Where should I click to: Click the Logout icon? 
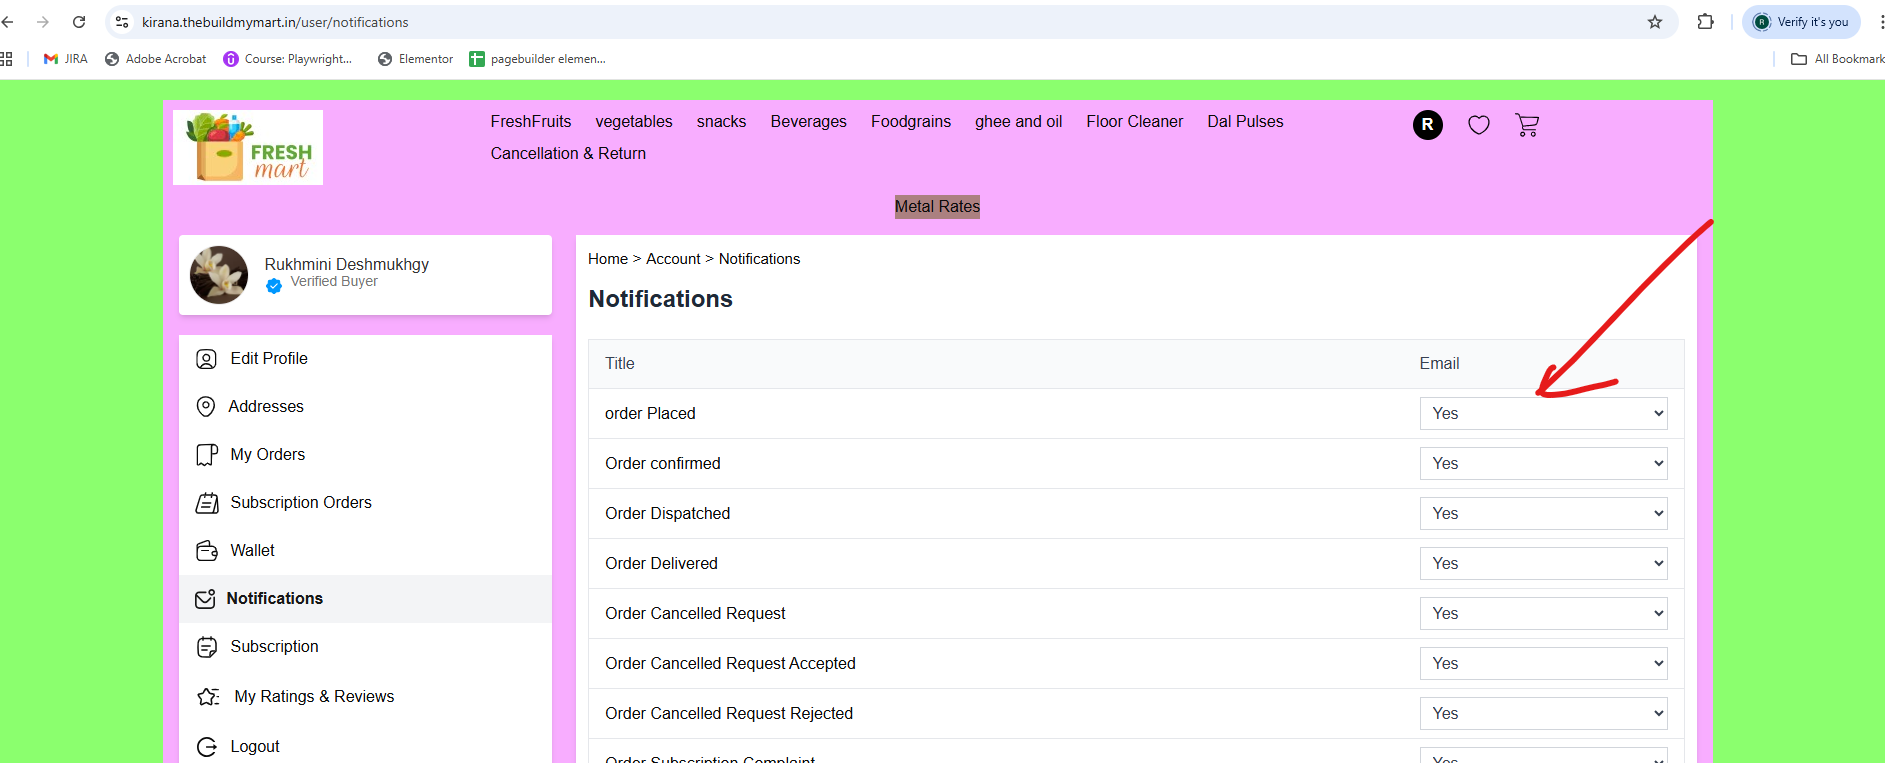tap(206, 747)
